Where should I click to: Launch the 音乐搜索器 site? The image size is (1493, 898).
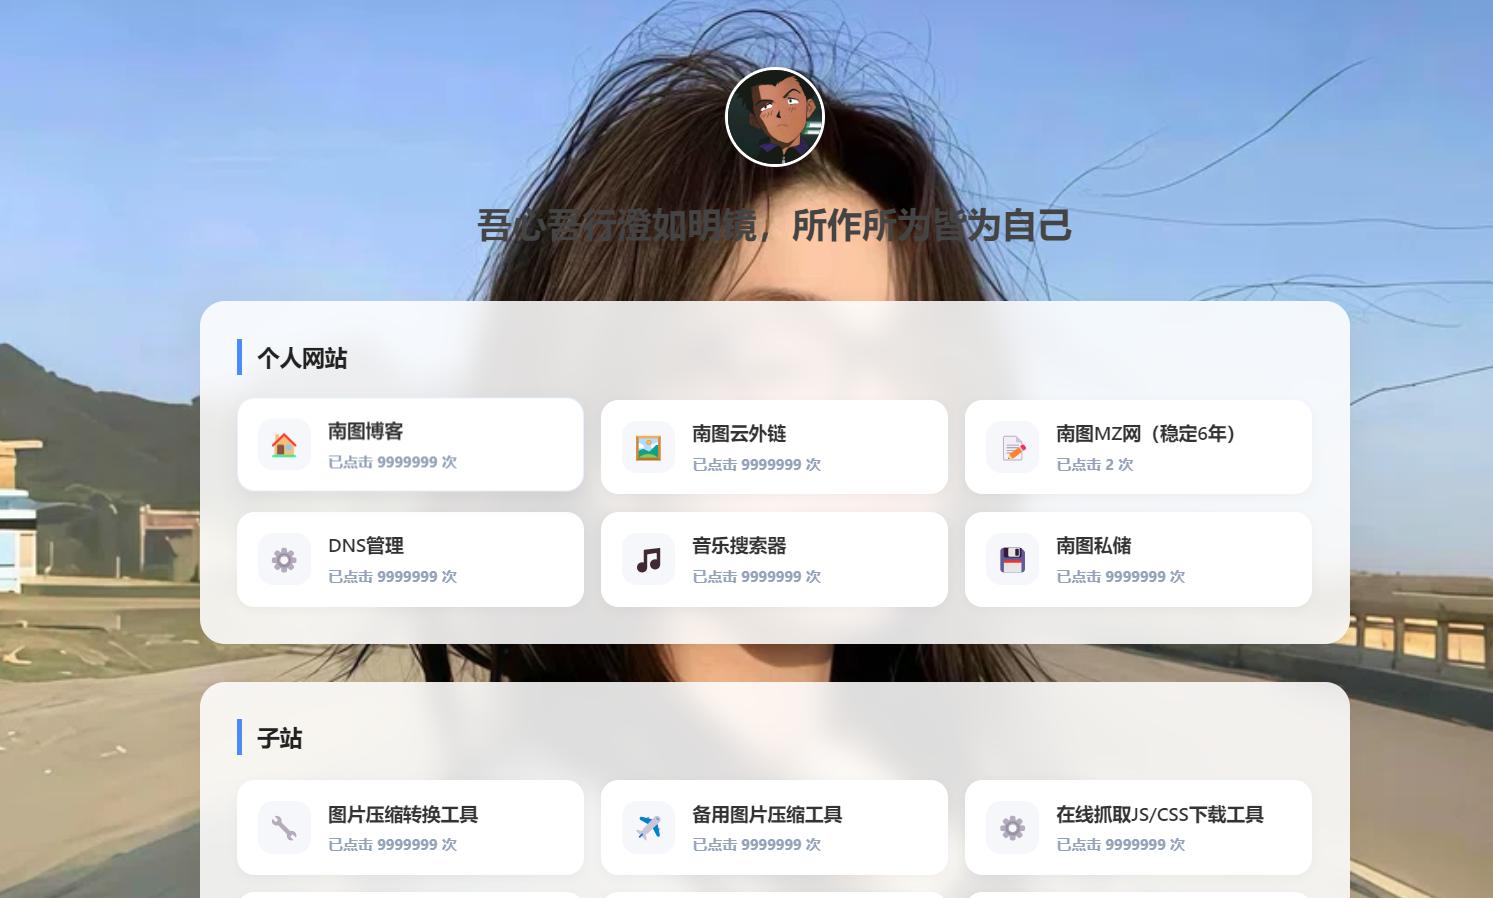(x=774, y=559)
